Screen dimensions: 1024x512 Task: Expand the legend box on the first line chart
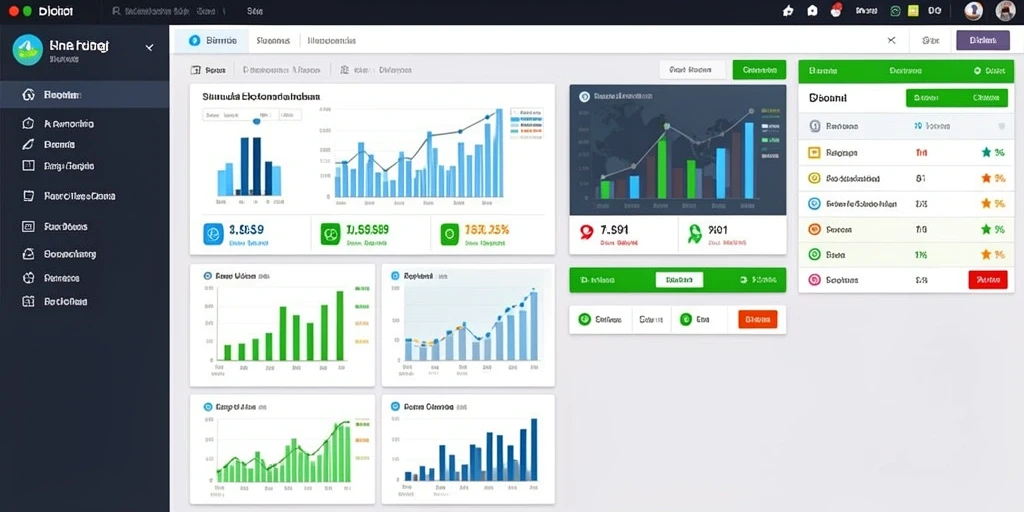(526, 121)
